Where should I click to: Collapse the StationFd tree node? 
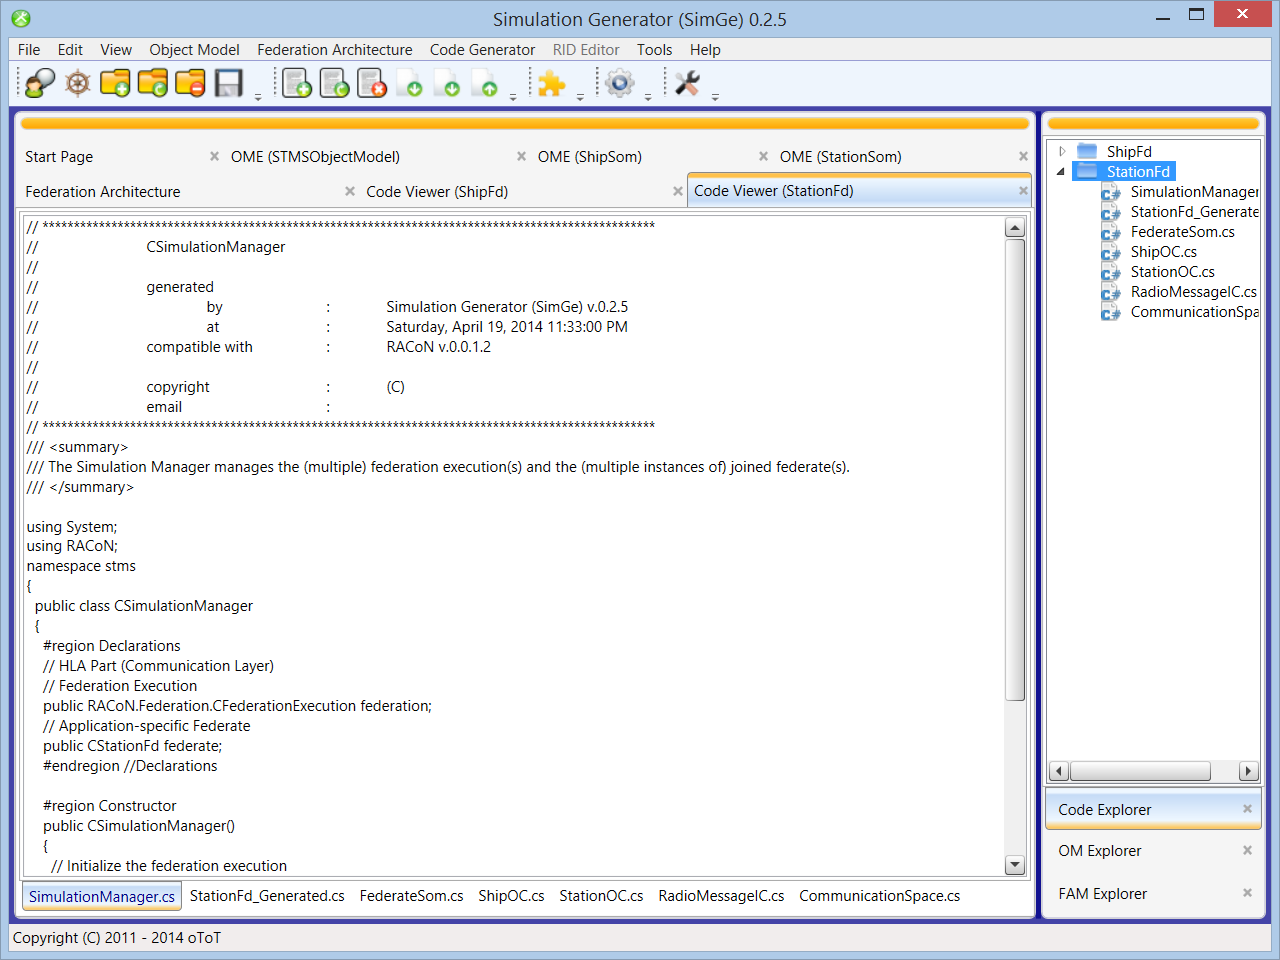tap(1061, 172)
